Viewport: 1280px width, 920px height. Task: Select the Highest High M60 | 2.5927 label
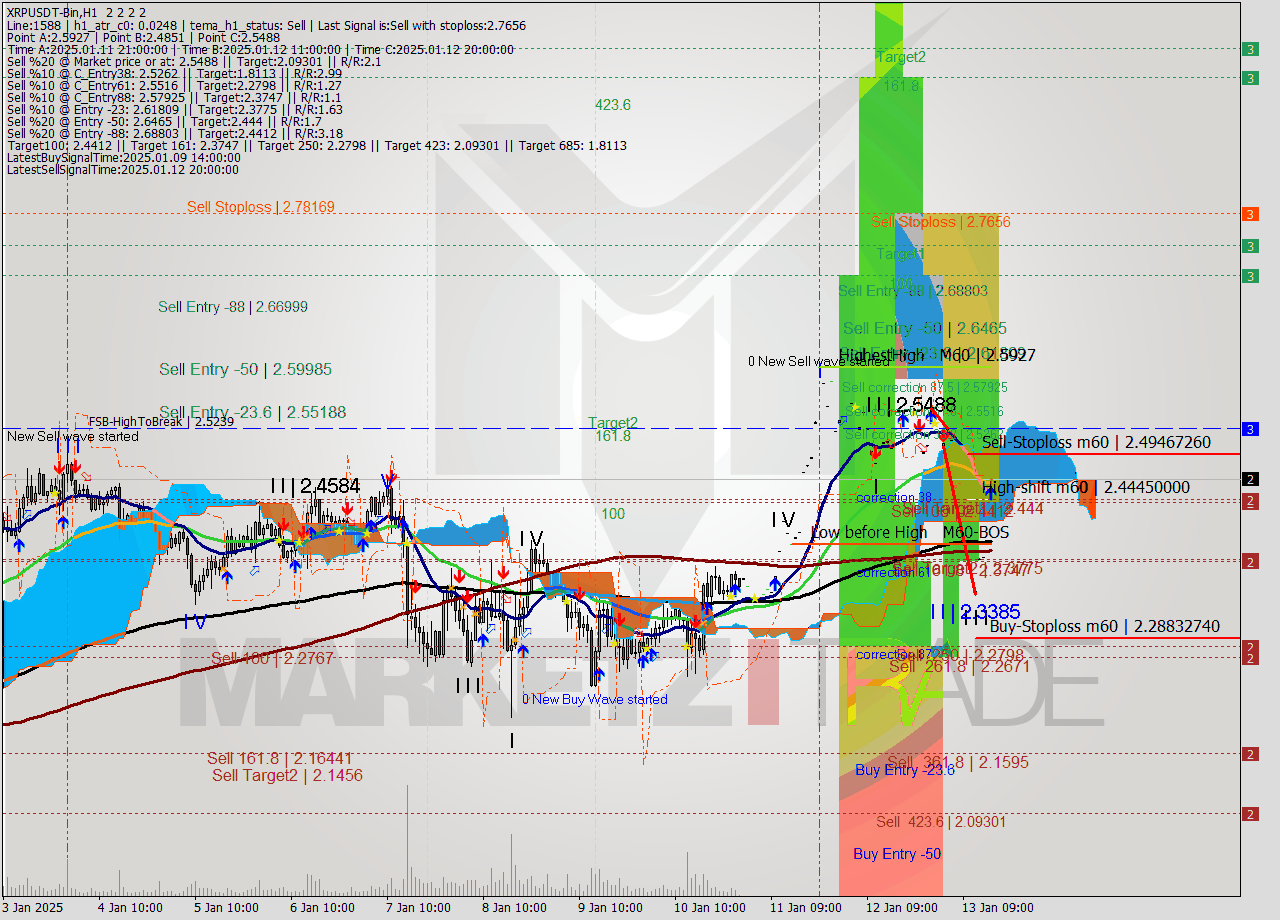coord(937,355)
